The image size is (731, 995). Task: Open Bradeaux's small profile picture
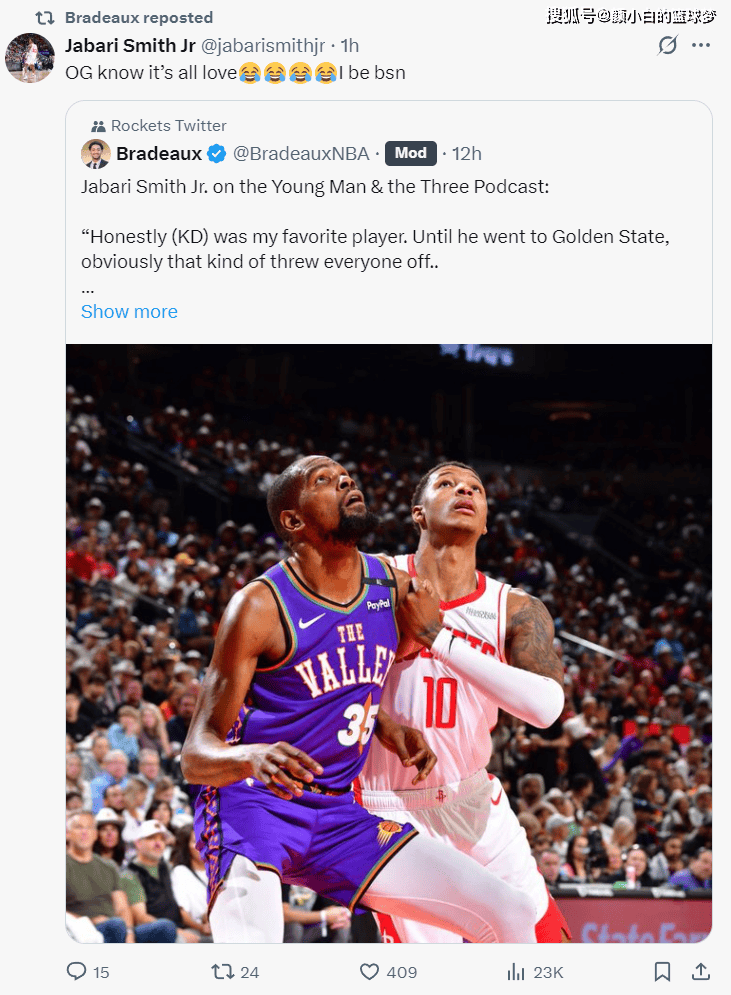click(x=96, y=154)
